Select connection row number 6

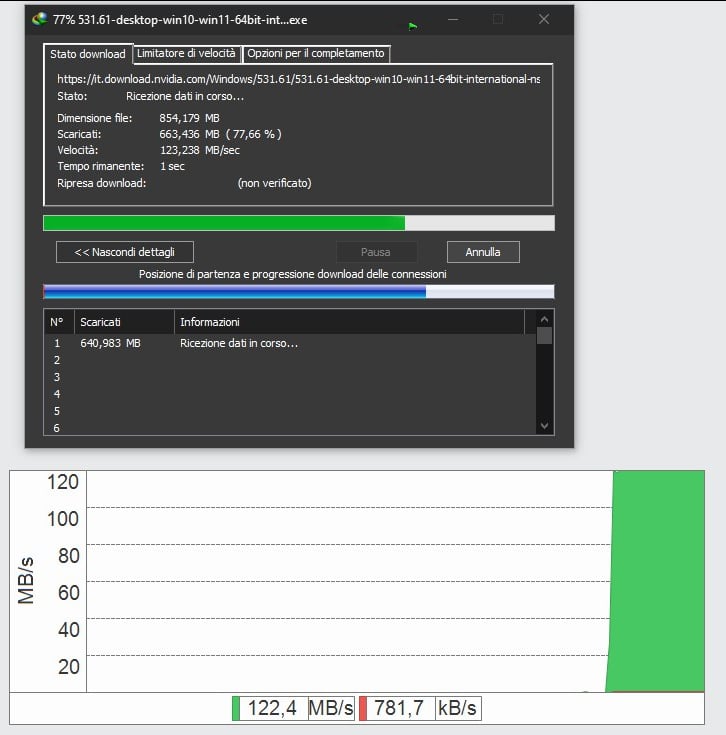pos(290,428)
